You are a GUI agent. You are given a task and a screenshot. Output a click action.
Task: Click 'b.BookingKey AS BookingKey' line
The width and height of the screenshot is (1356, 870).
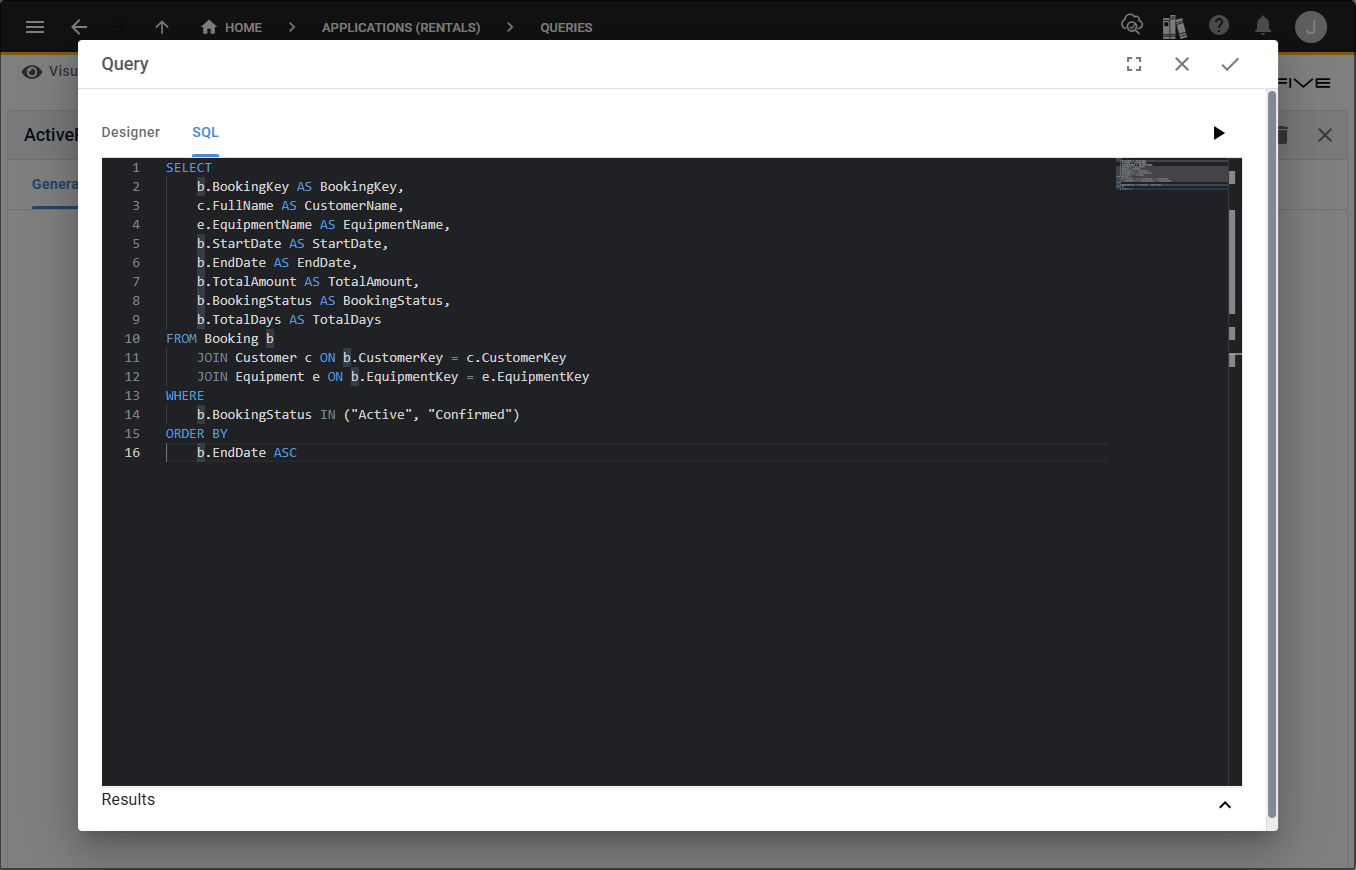click(x=300, y=187)
